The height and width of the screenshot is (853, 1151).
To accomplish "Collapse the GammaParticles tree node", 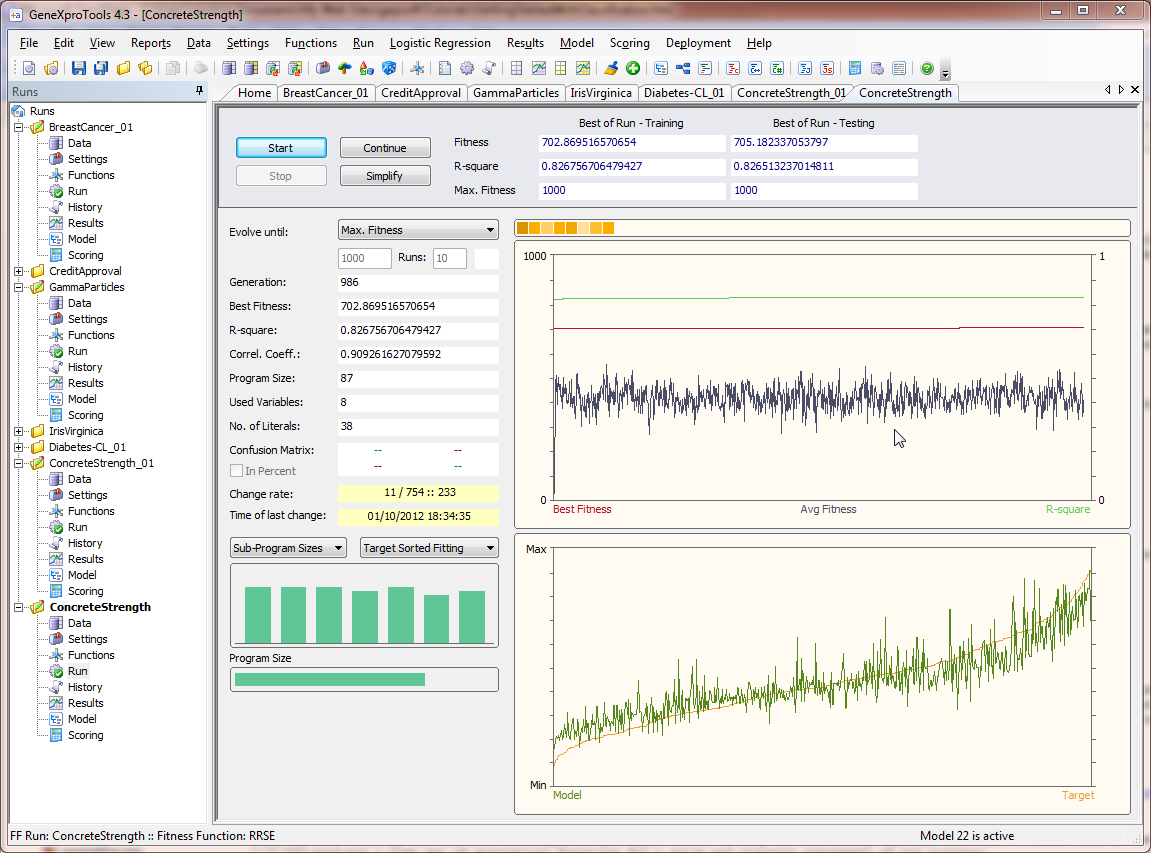I will [18, 287].
